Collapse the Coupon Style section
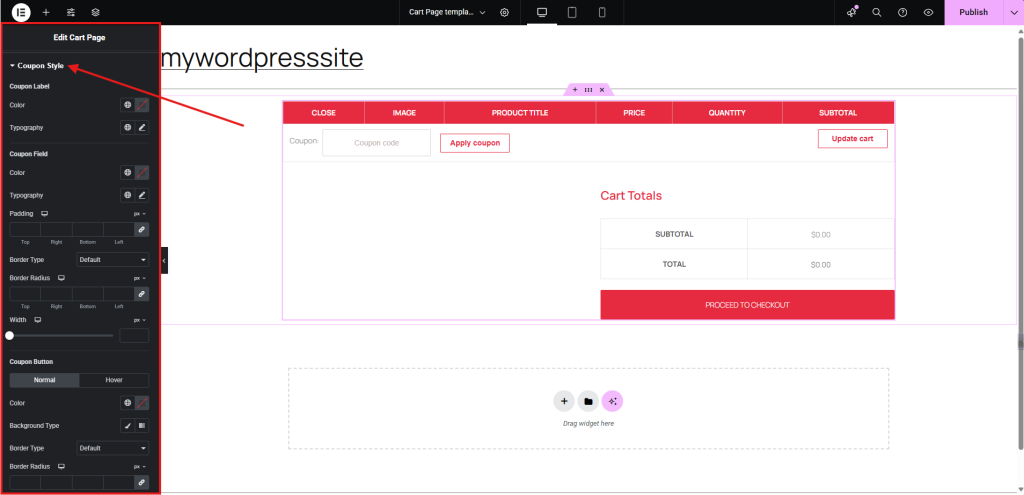This screenshot has height=495, width=1024. pos(37,66)
